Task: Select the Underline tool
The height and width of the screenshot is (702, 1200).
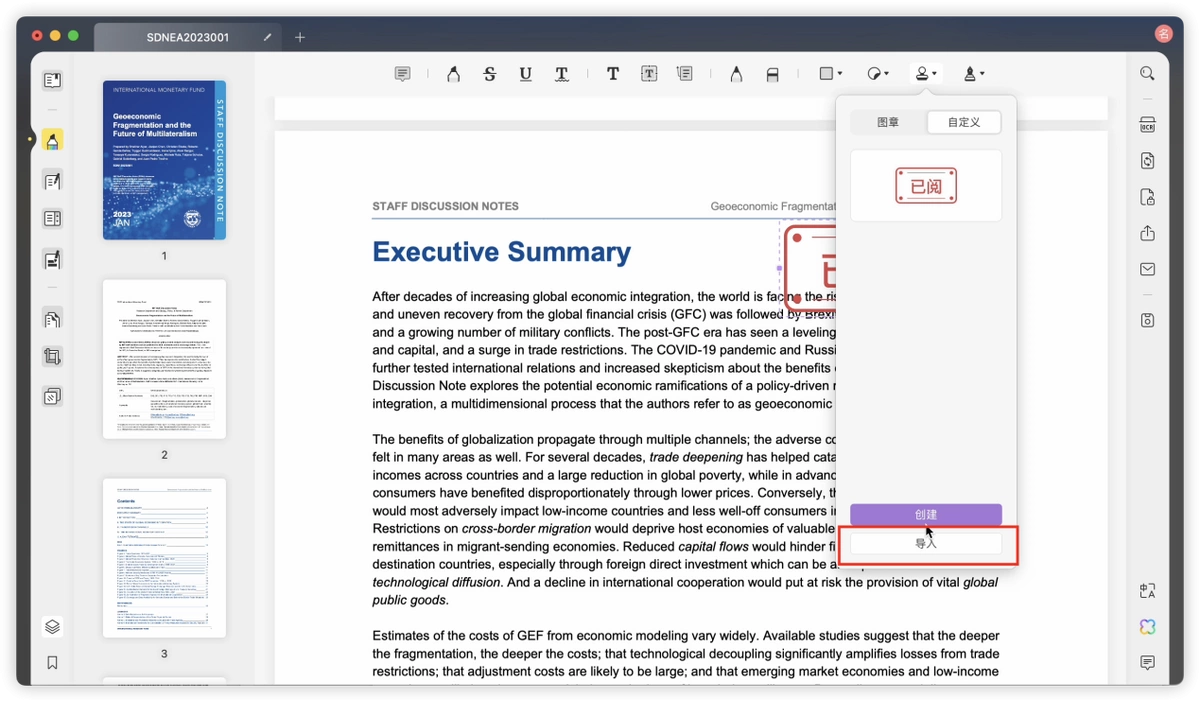Action: [525, 74]
